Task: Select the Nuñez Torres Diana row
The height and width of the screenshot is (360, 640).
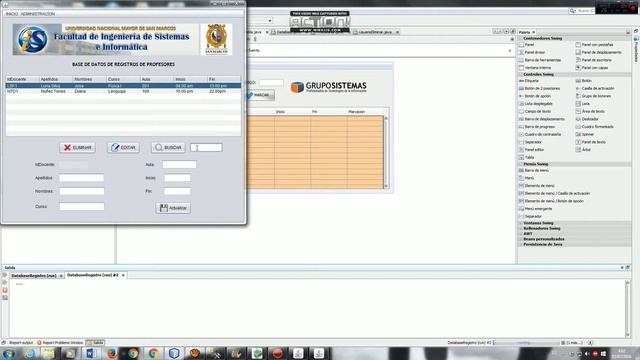Action: (123, 91)
